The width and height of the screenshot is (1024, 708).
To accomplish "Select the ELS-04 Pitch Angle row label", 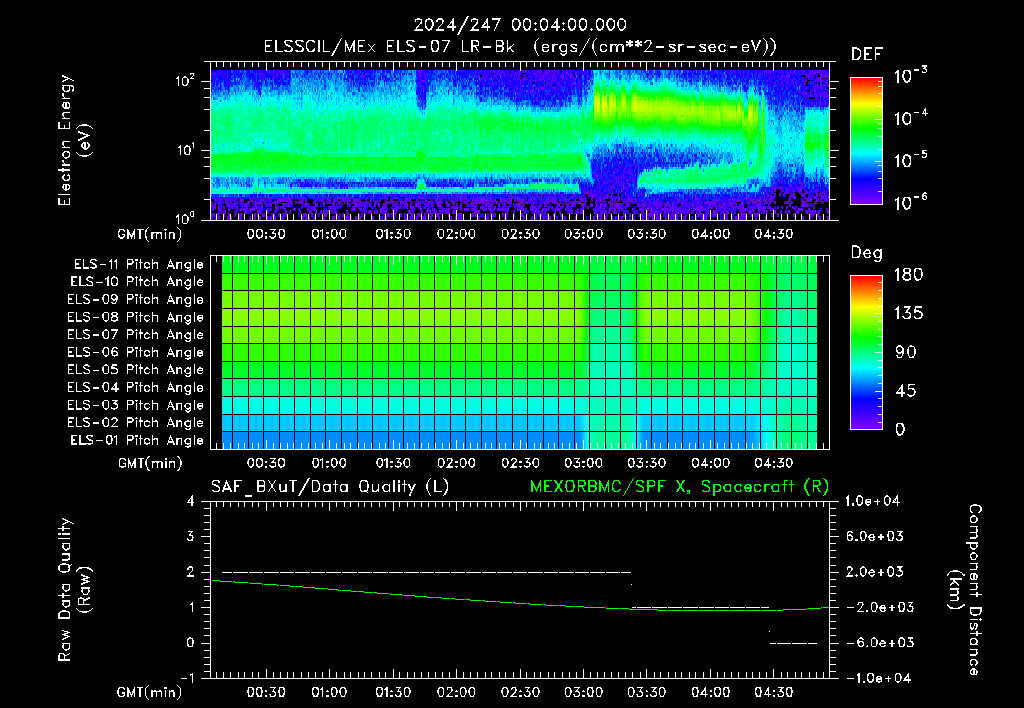I will (135, 387).
